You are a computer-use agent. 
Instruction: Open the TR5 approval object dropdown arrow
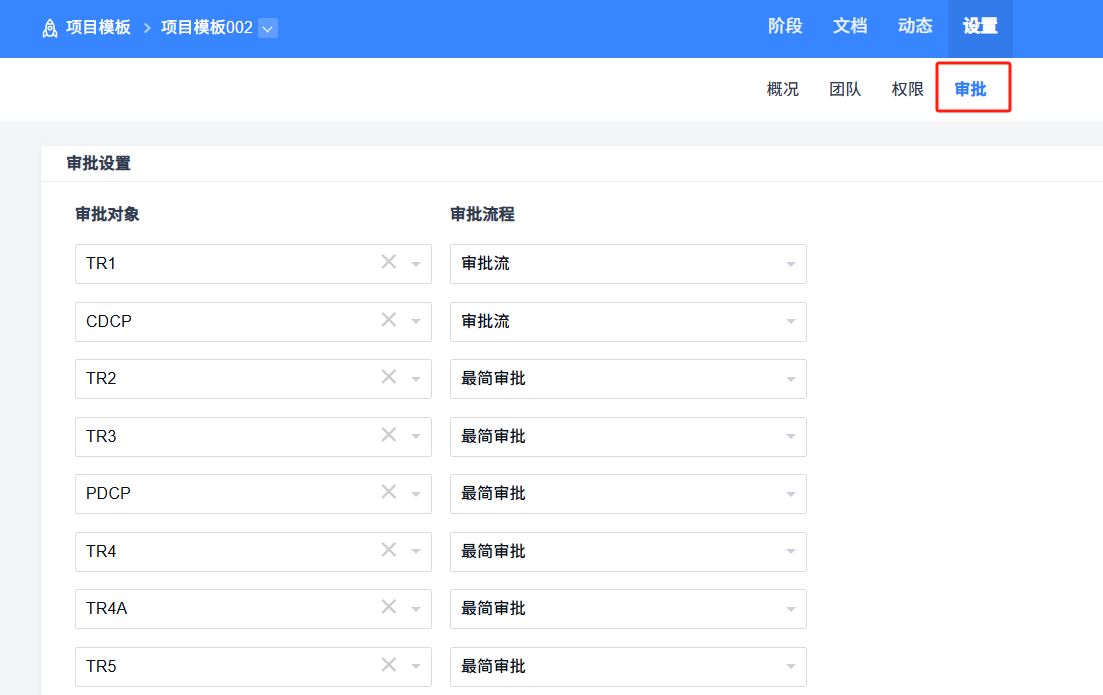(x=416, y=667)
